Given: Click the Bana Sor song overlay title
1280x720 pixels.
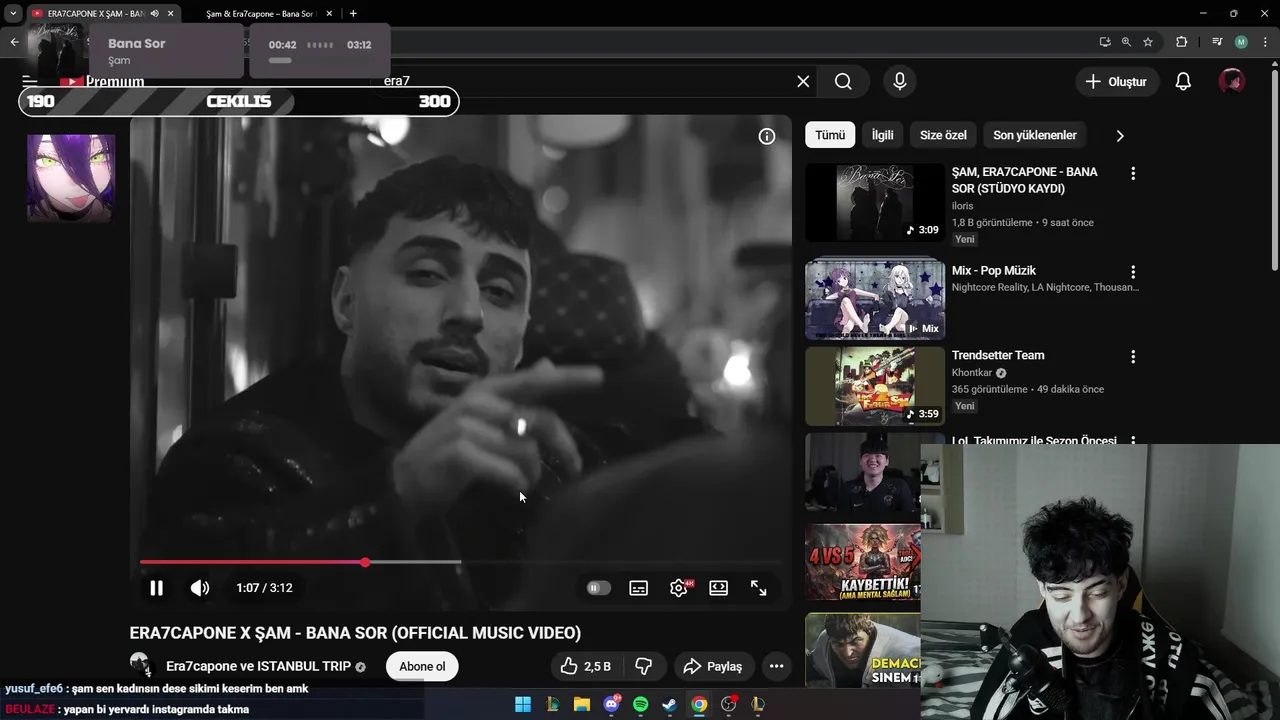Looking at the screenshot, I should tap(137, 44).
